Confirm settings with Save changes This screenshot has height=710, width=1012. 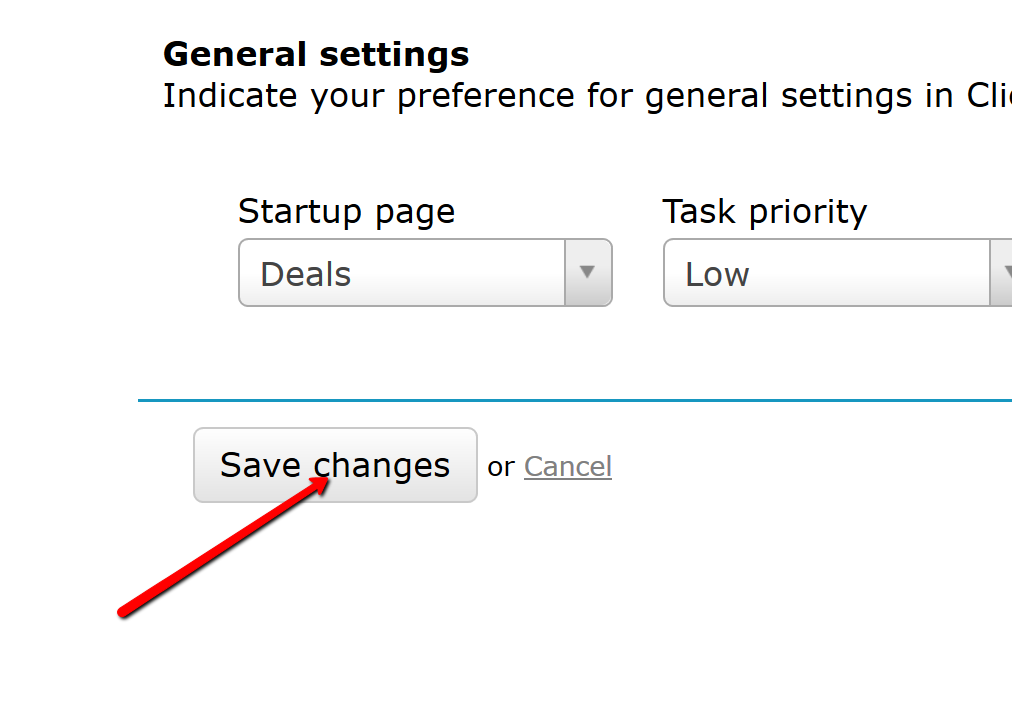click(x=335, y=465)
